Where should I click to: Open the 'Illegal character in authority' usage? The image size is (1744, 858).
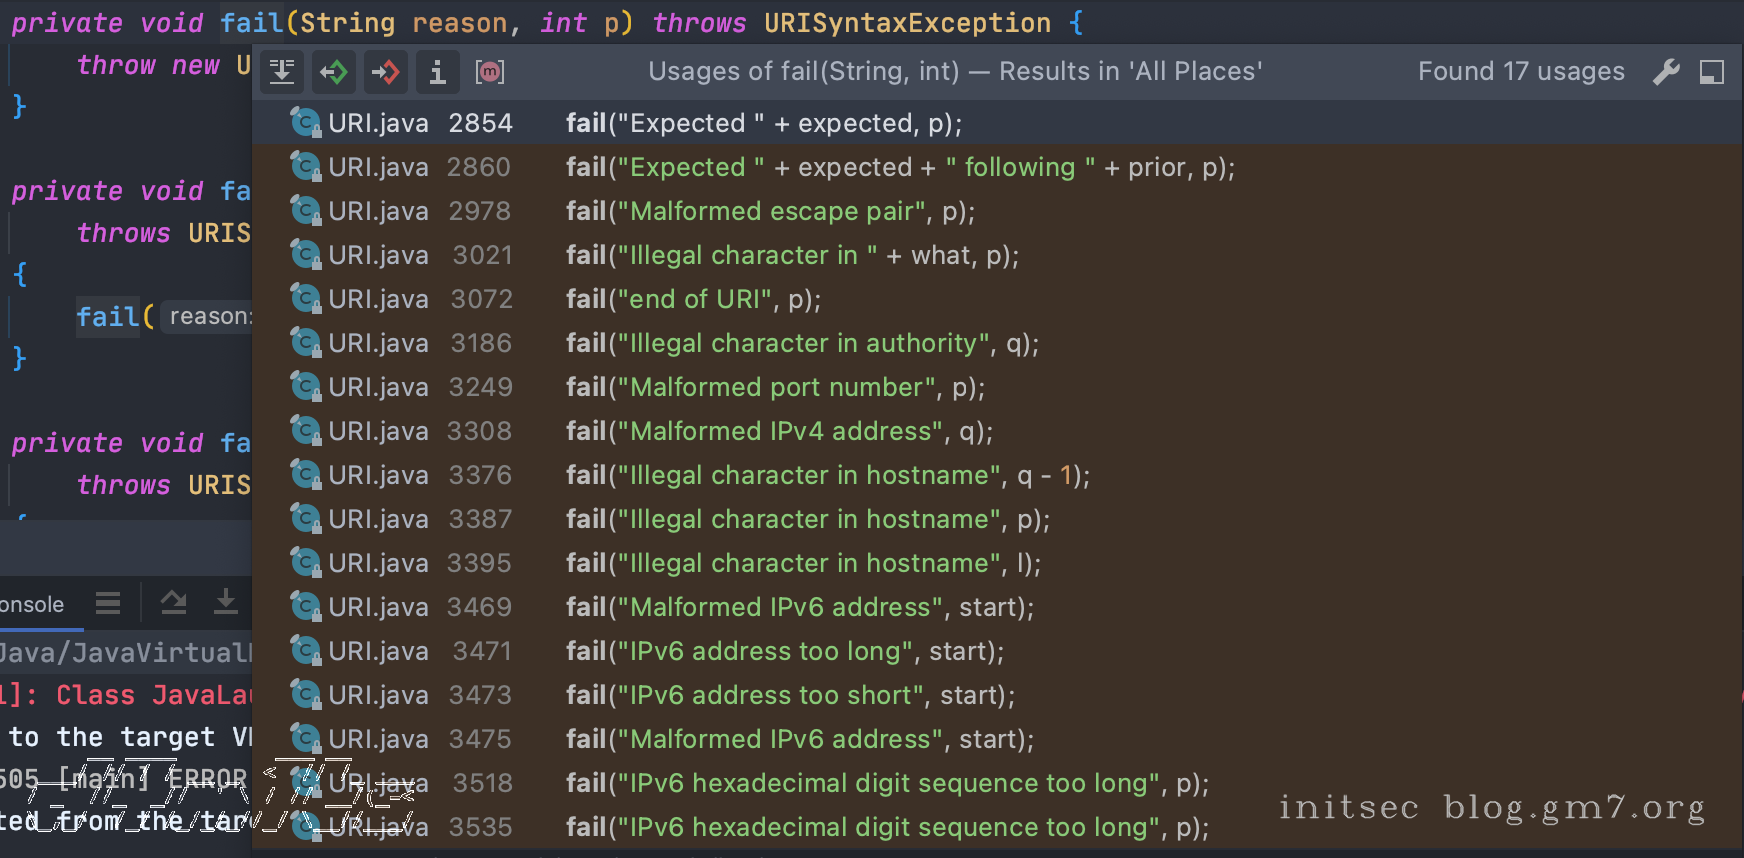[x=800, y=343]
